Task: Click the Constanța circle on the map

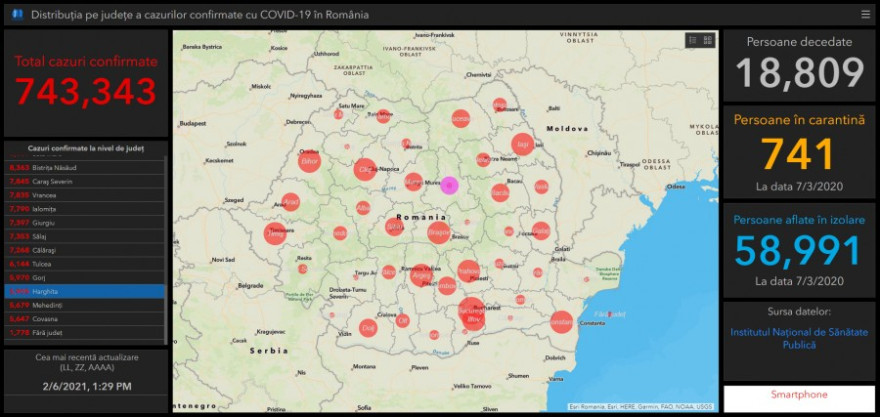Action: tap(562, 322)
